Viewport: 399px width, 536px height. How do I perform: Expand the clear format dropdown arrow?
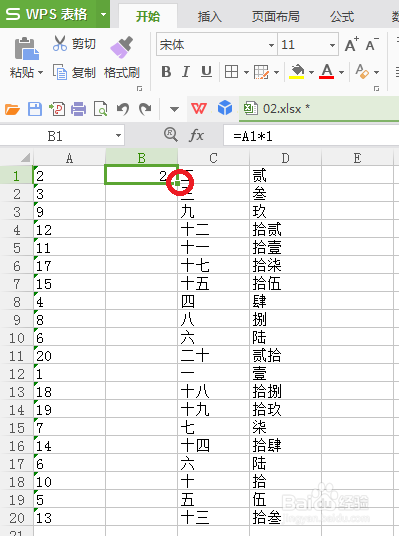point(376,72)
